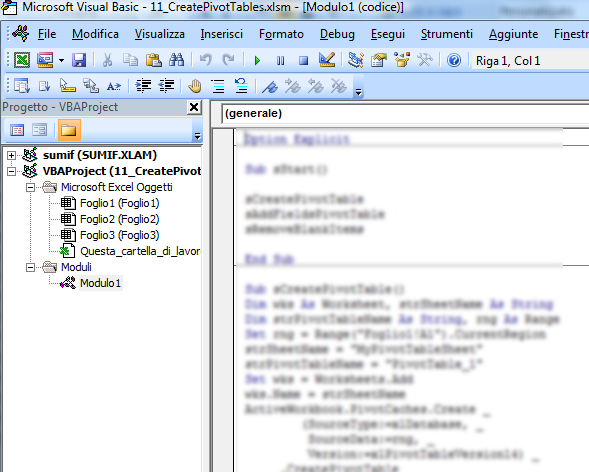Expand the sumif (SUMIF.XLAM) project
This screenshot has width=589, height=472.
11,155
